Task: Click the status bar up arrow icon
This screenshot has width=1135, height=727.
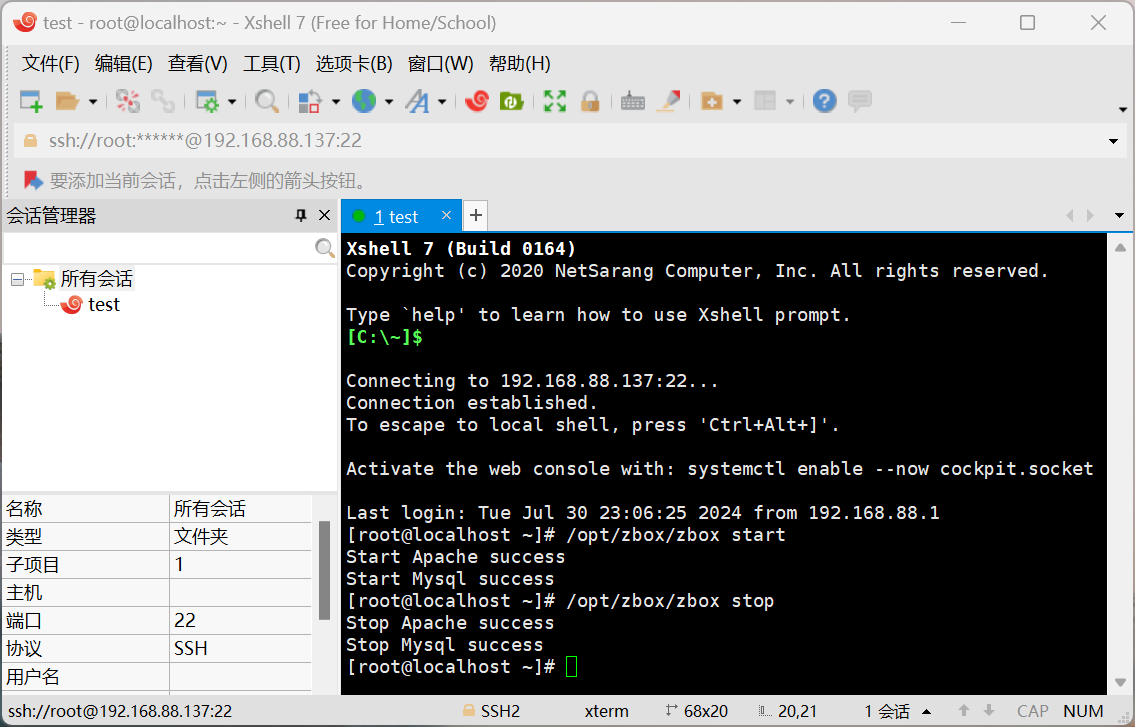Action: pyautogui.click(x=963, y=711)
